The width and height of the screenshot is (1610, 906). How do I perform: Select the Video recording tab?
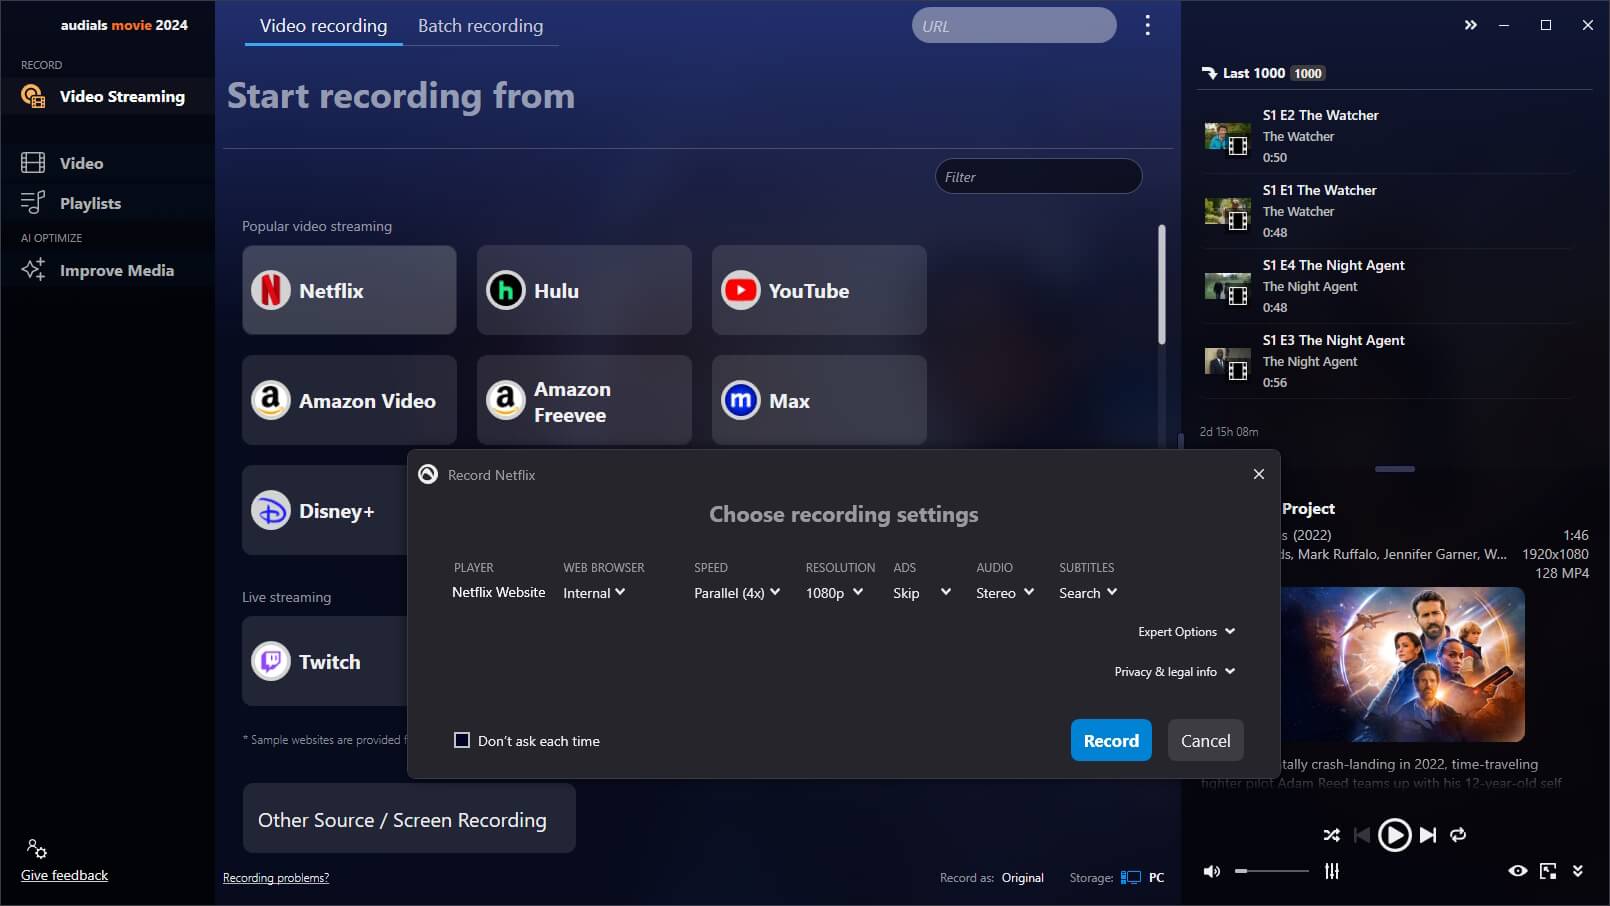point(323,26)
